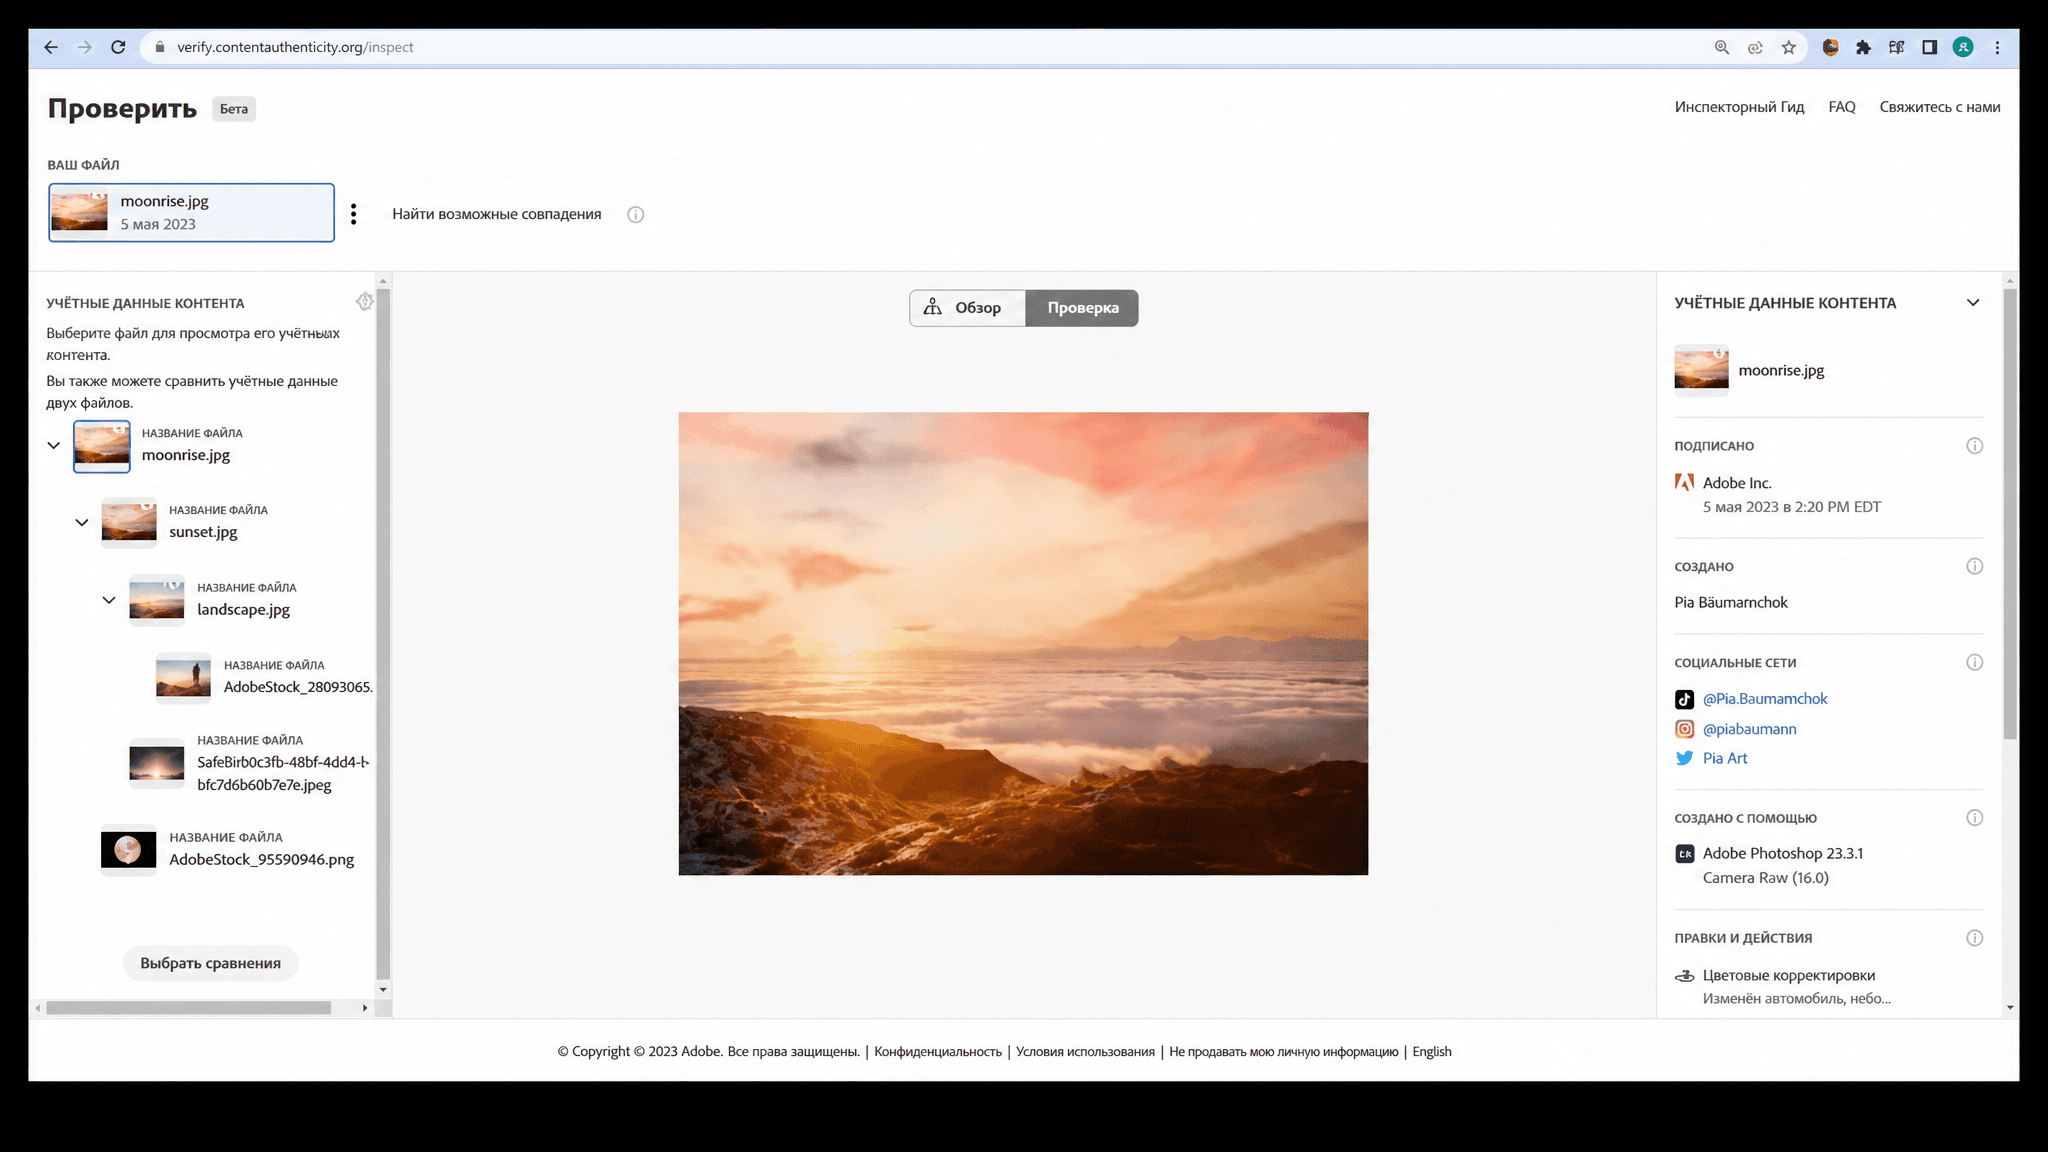
Task: Open the @Pia.Baumamchok TikTok link
Action: (1764, 699)
